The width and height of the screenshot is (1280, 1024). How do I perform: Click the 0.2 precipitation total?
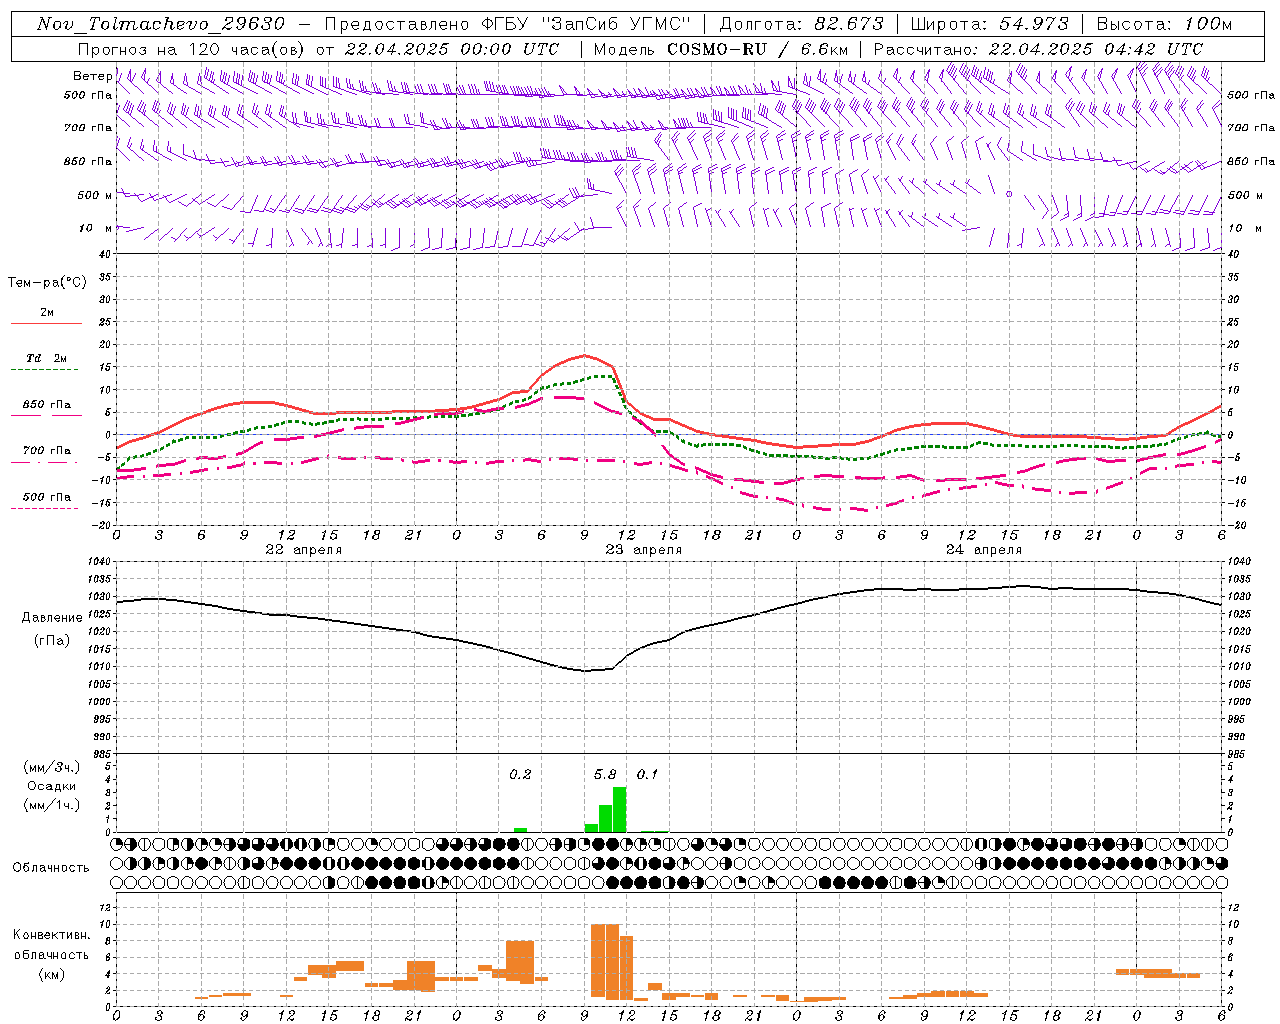(x=520, y=775)
